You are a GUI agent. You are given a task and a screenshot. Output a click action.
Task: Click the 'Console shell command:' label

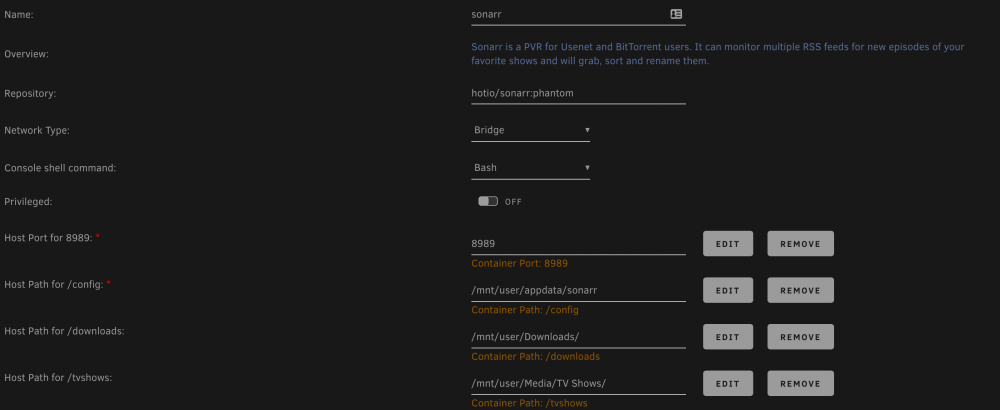(60, 168)
